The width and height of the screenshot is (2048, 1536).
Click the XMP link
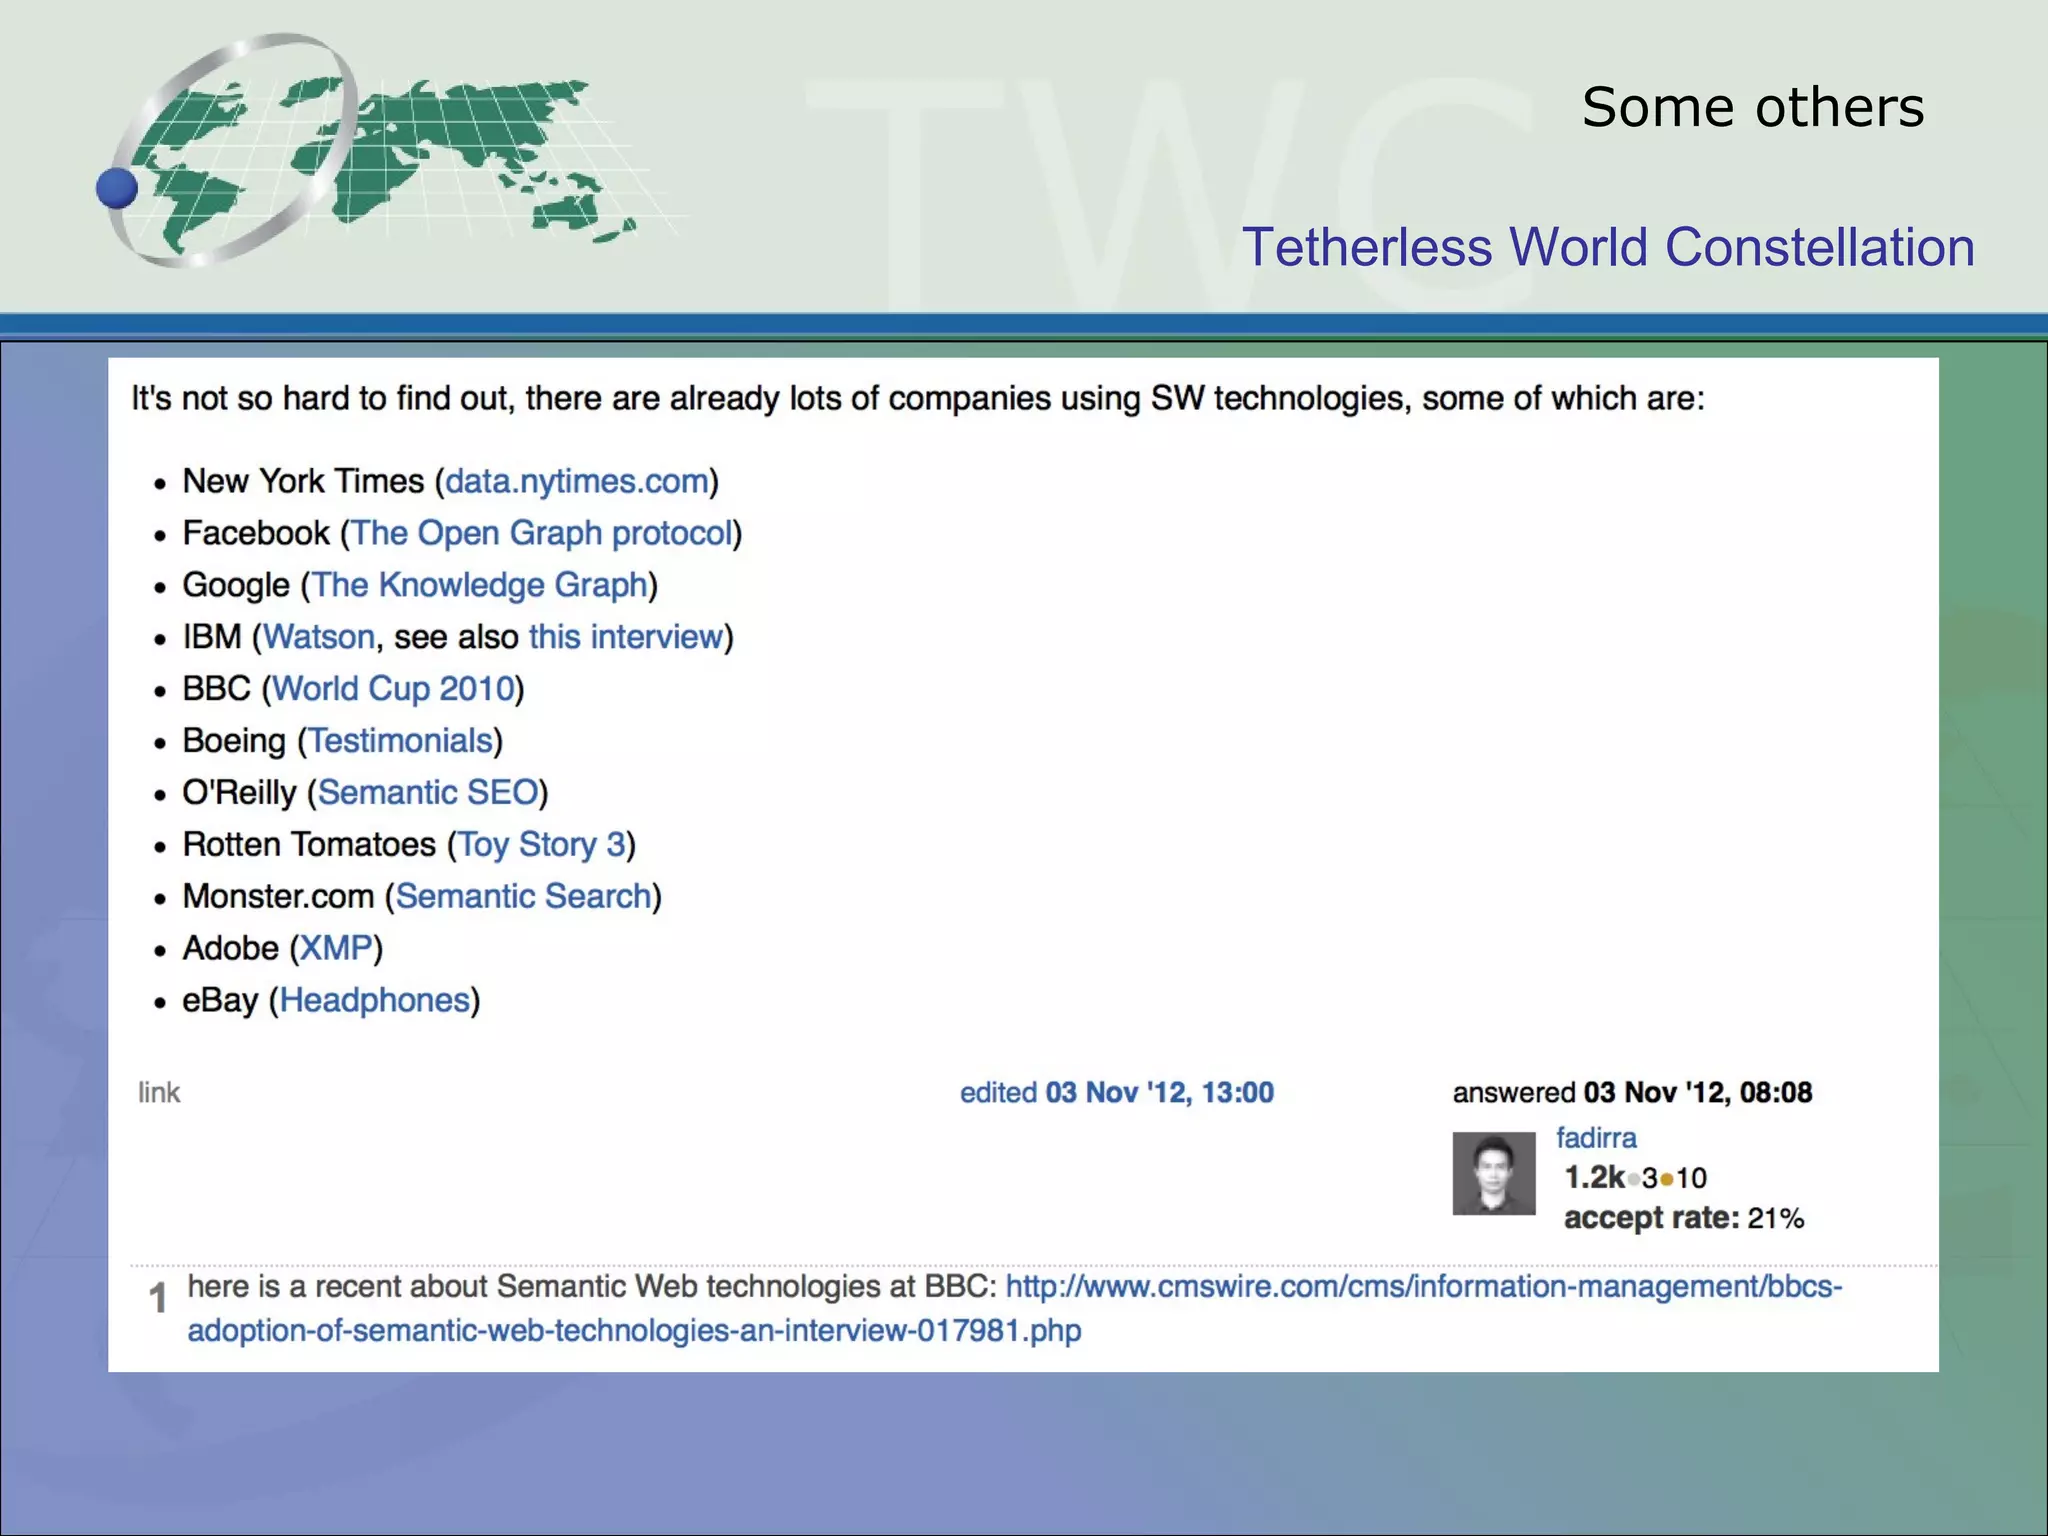coord(336,948)
